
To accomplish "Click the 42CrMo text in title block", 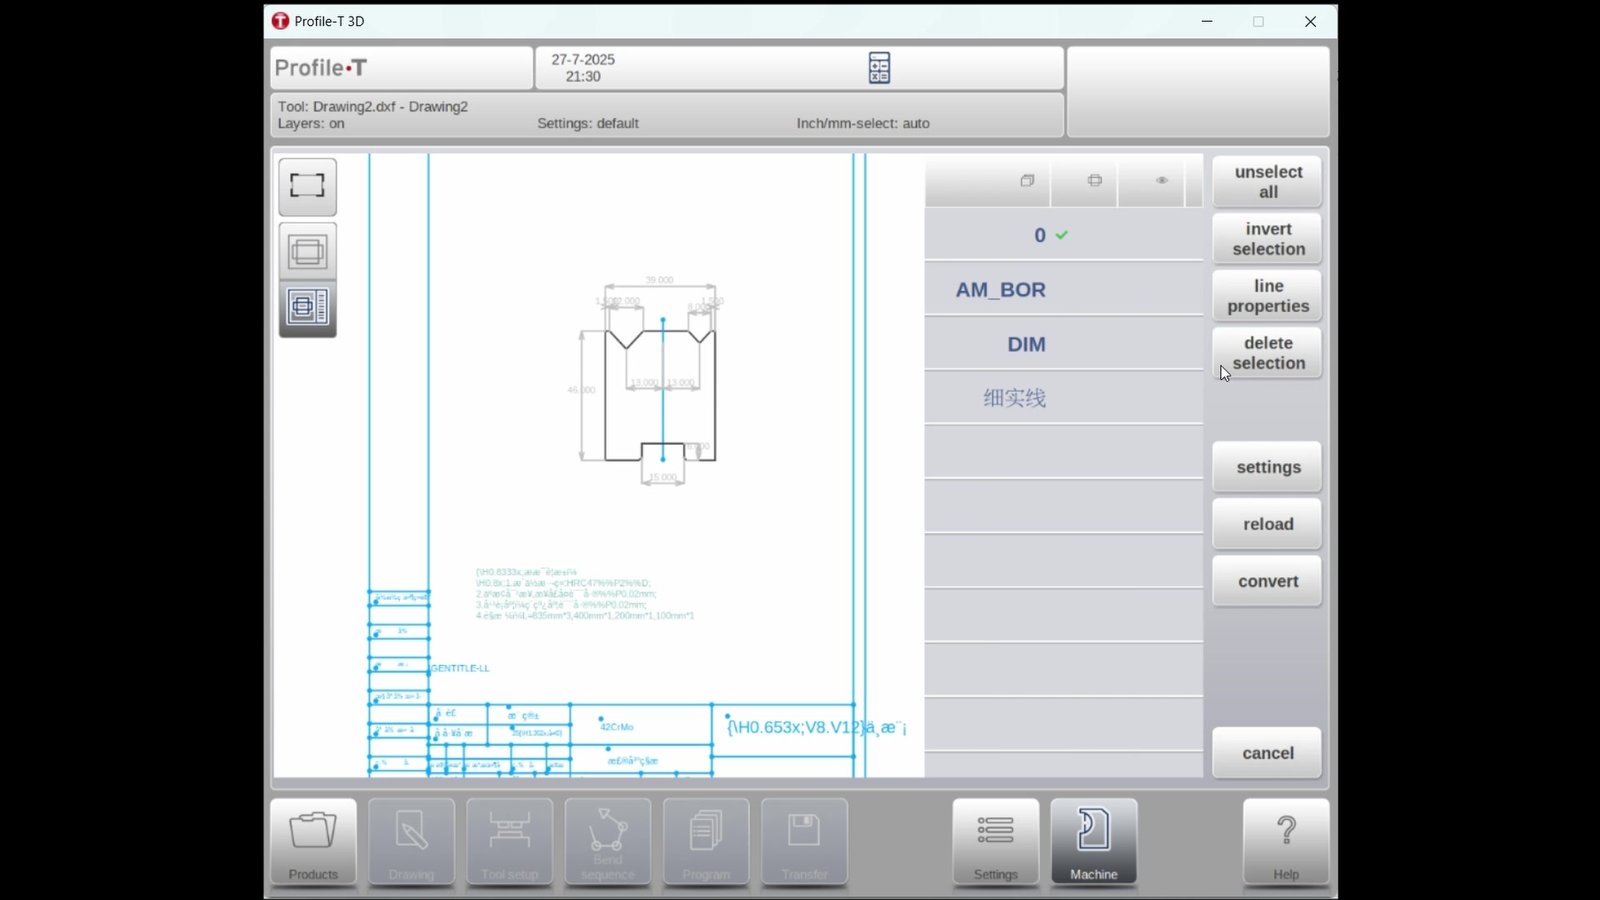I will pyautogui.click(x=617, y=727).
